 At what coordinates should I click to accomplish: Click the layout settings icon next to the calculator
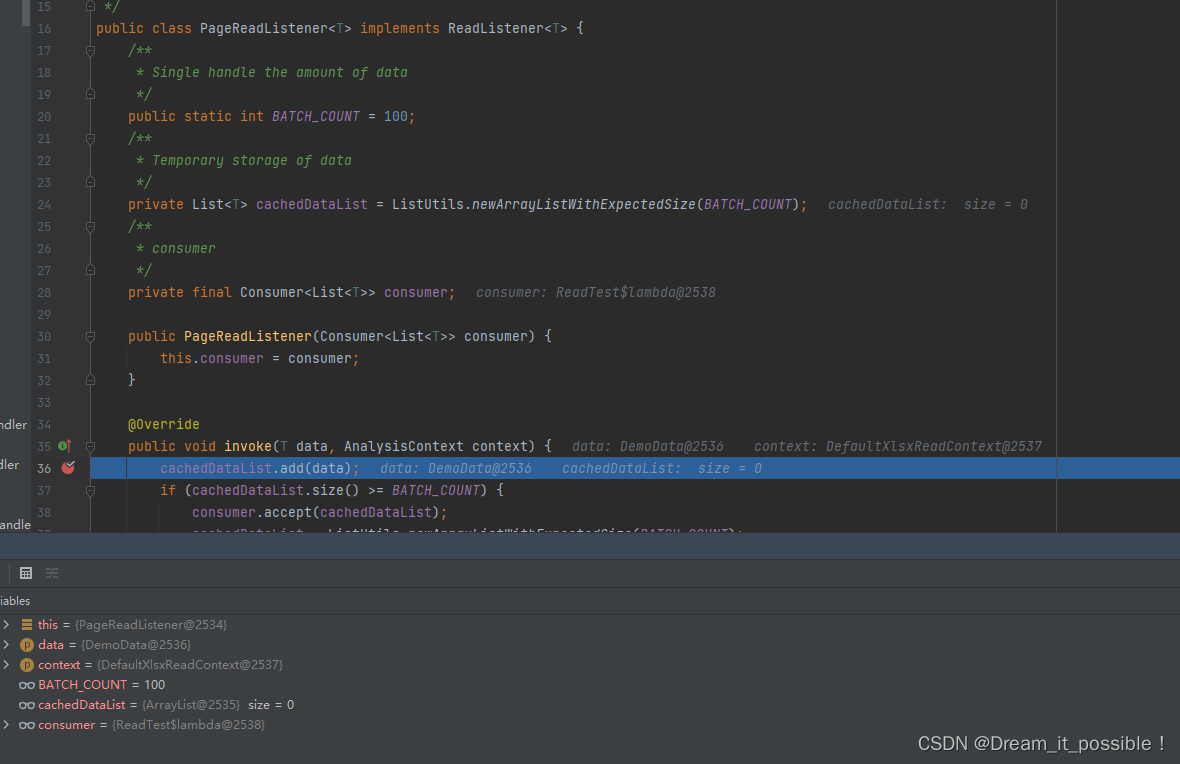pos(51,572)
